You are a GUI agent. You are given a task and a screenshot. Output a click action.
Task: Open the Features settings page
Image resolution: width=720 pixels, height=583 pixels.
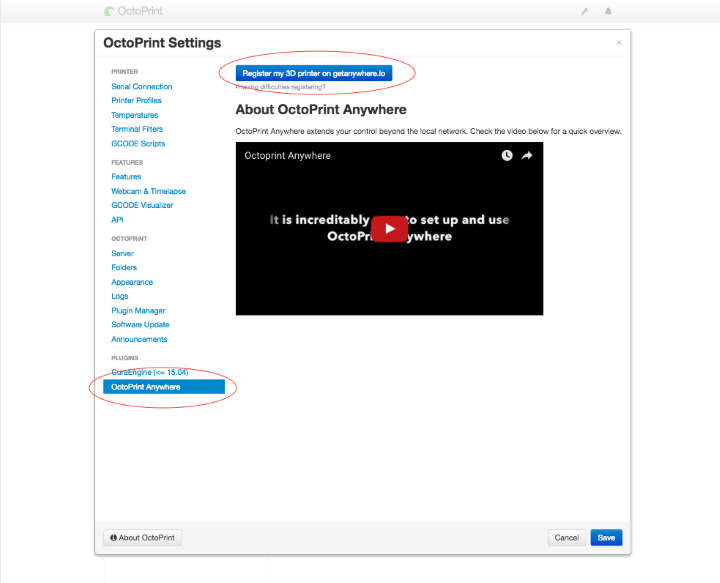(126, 176)
